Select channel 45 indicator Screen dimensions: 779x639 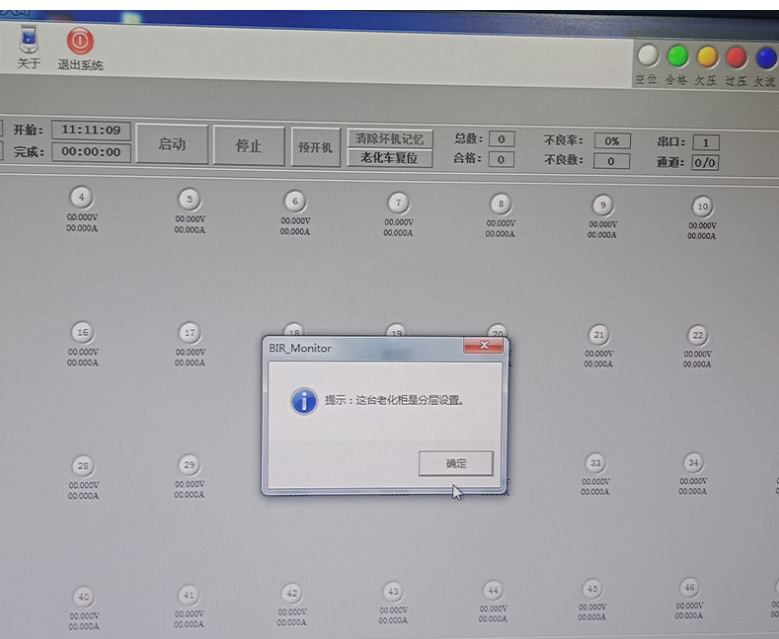click(x=592, y=589)
